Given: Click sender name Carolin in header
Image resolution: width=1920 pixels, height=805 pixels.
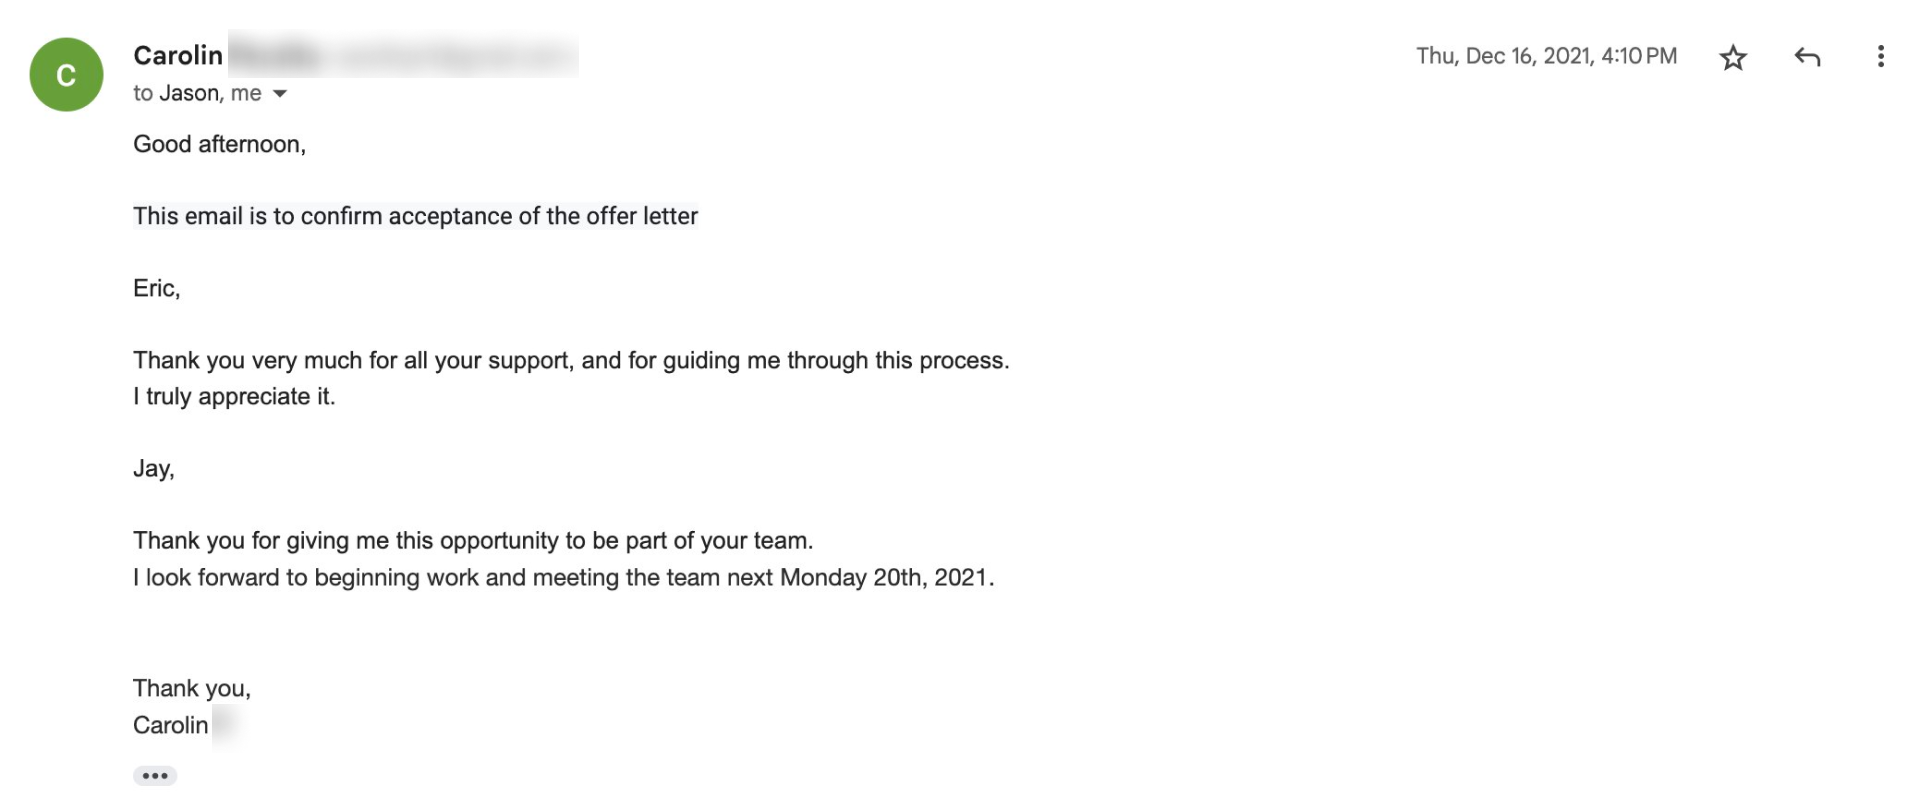Looking at the screenshot, I should click(x=178, y=55).
